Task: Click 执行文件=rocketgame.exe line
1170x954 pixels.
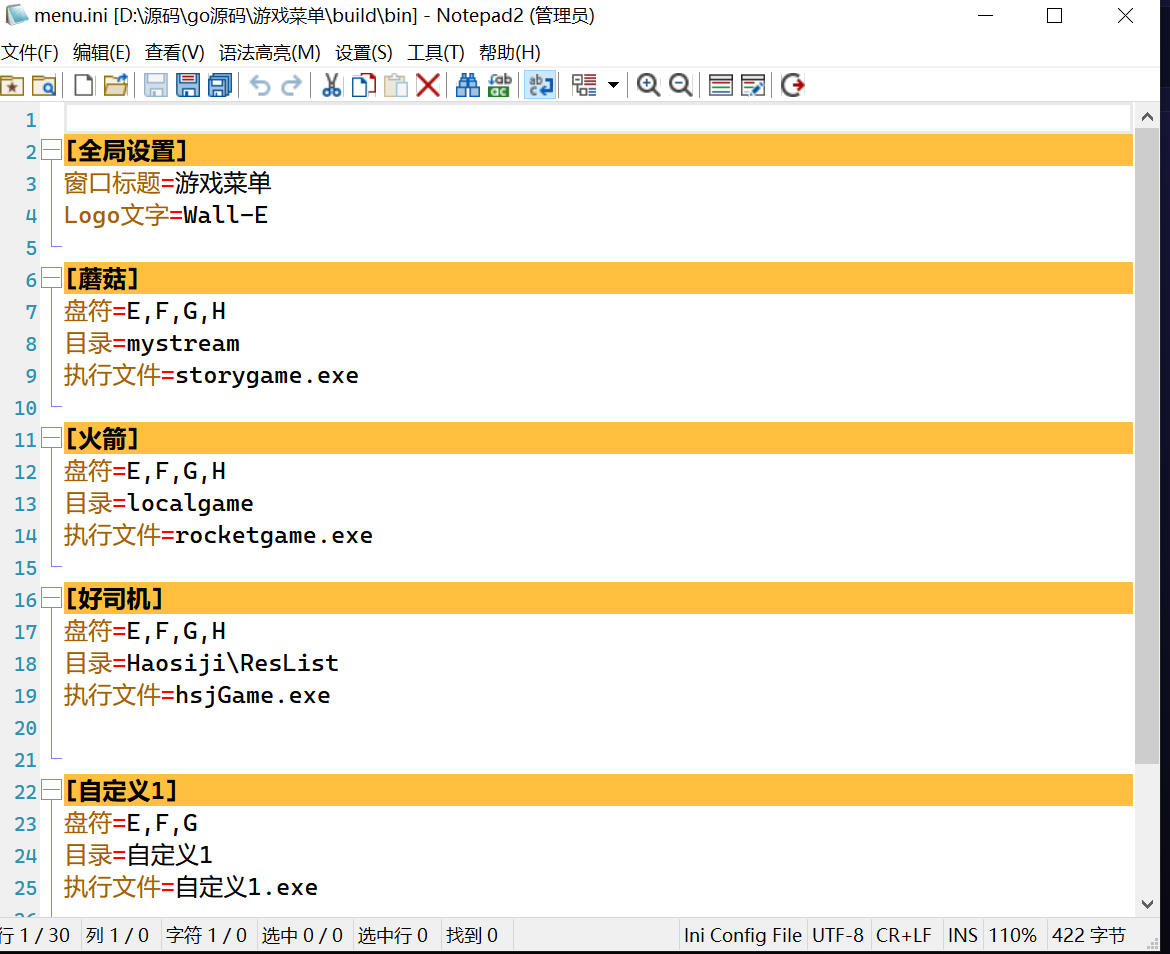Action: pyautogui.click(x=218, y=535)
